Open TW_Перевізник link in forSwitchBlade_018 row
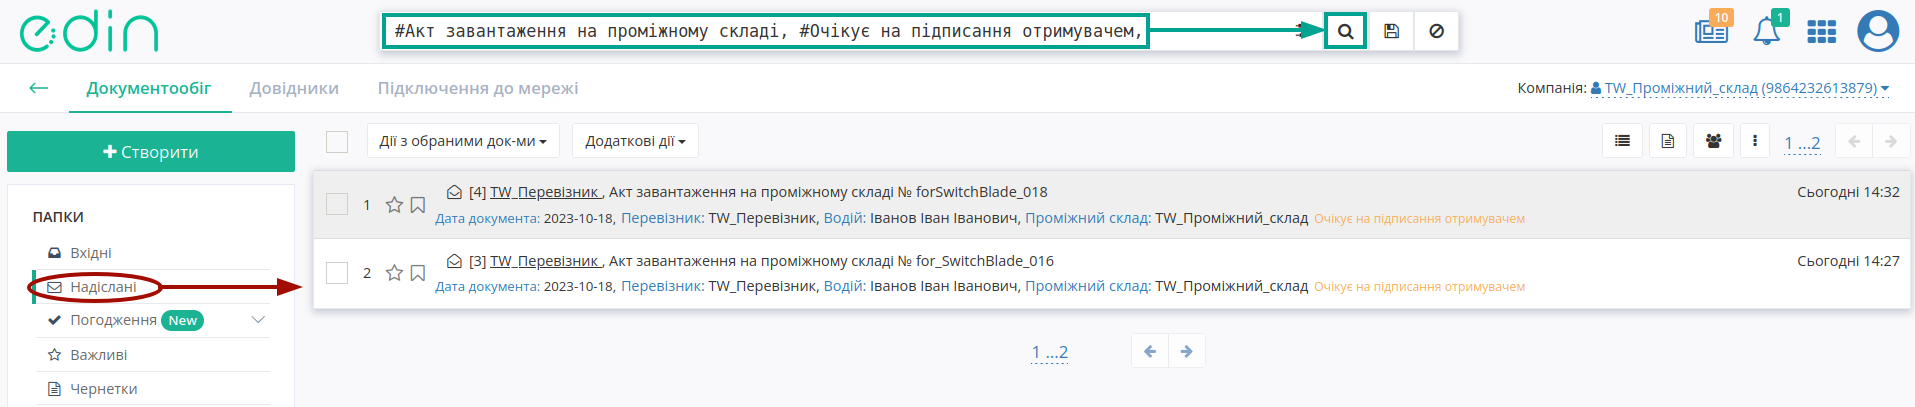 [x=545, y=192]
